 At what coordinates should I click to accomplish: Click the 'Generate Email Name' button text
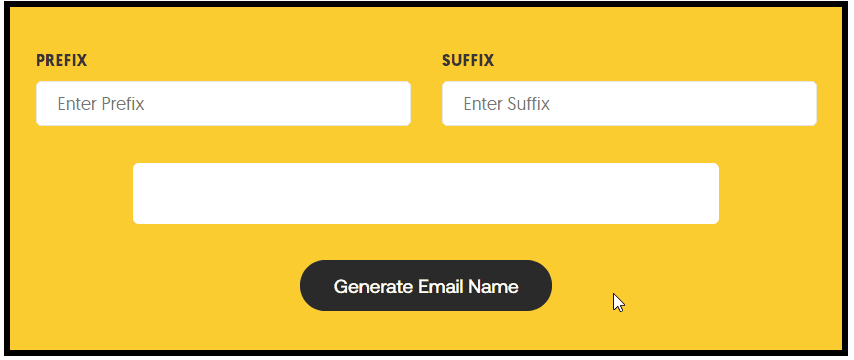click(426, 286)
